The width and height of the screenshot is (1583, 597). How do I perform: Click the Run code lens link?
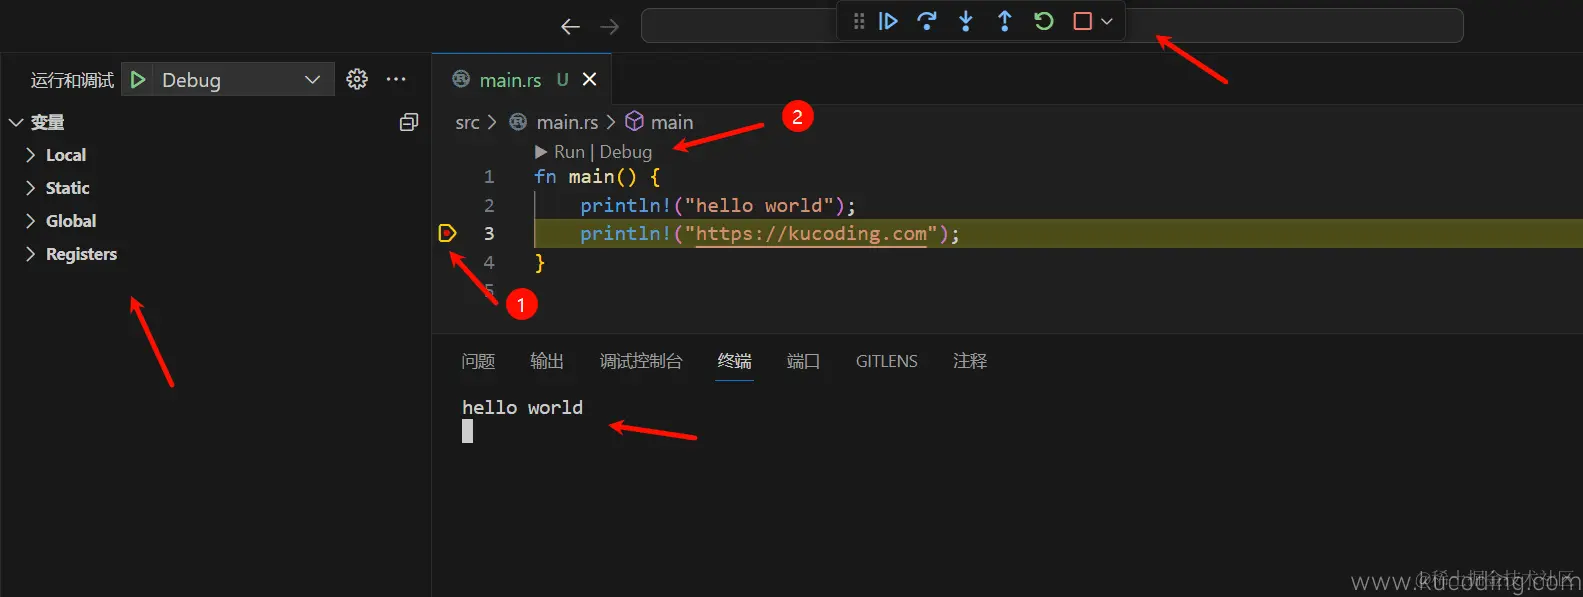point(569,152)
